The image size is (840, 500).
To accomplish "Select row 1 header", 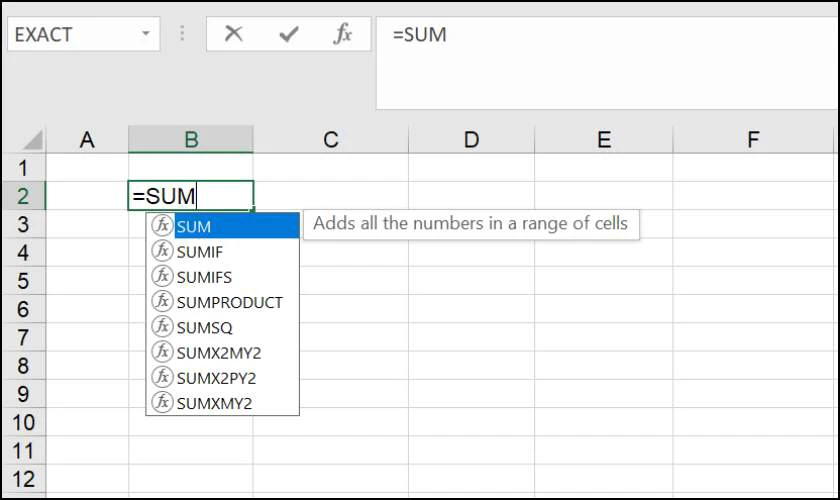I will point(23,168).
